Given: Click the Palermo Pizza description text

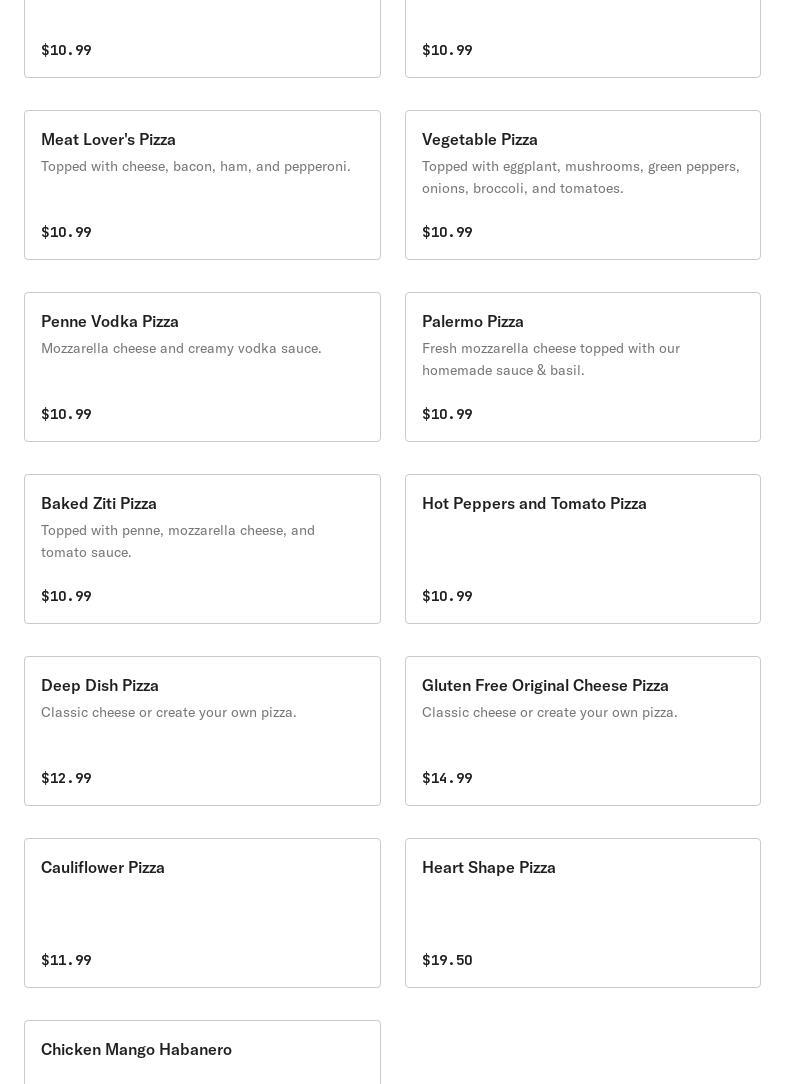Looking at the screenshot, I should tap(550, 359).
